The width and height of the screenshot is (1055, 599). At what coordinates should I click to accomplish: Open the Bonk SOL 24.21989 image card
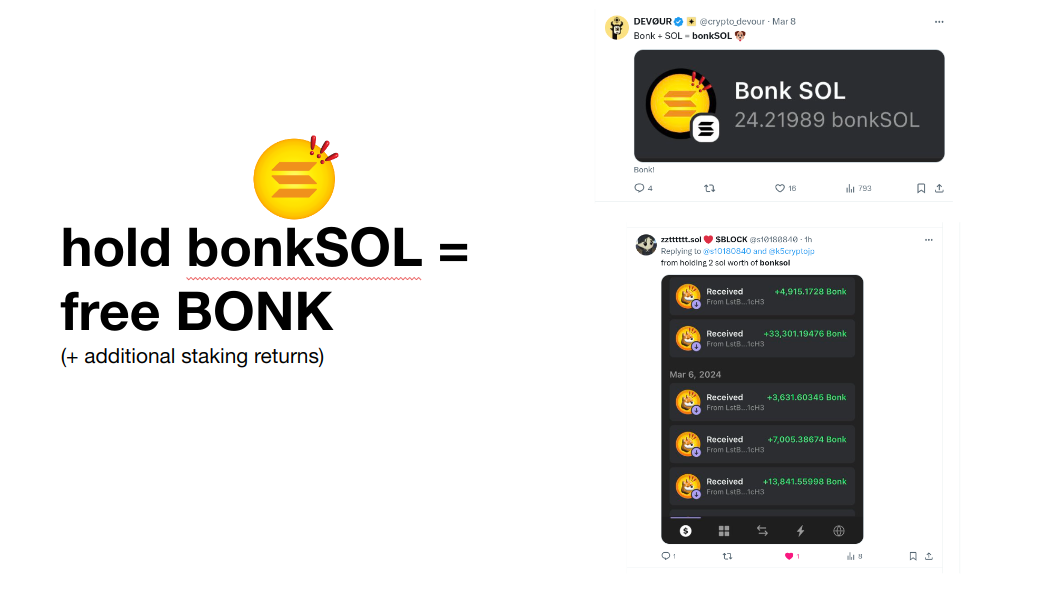point(789,106)
